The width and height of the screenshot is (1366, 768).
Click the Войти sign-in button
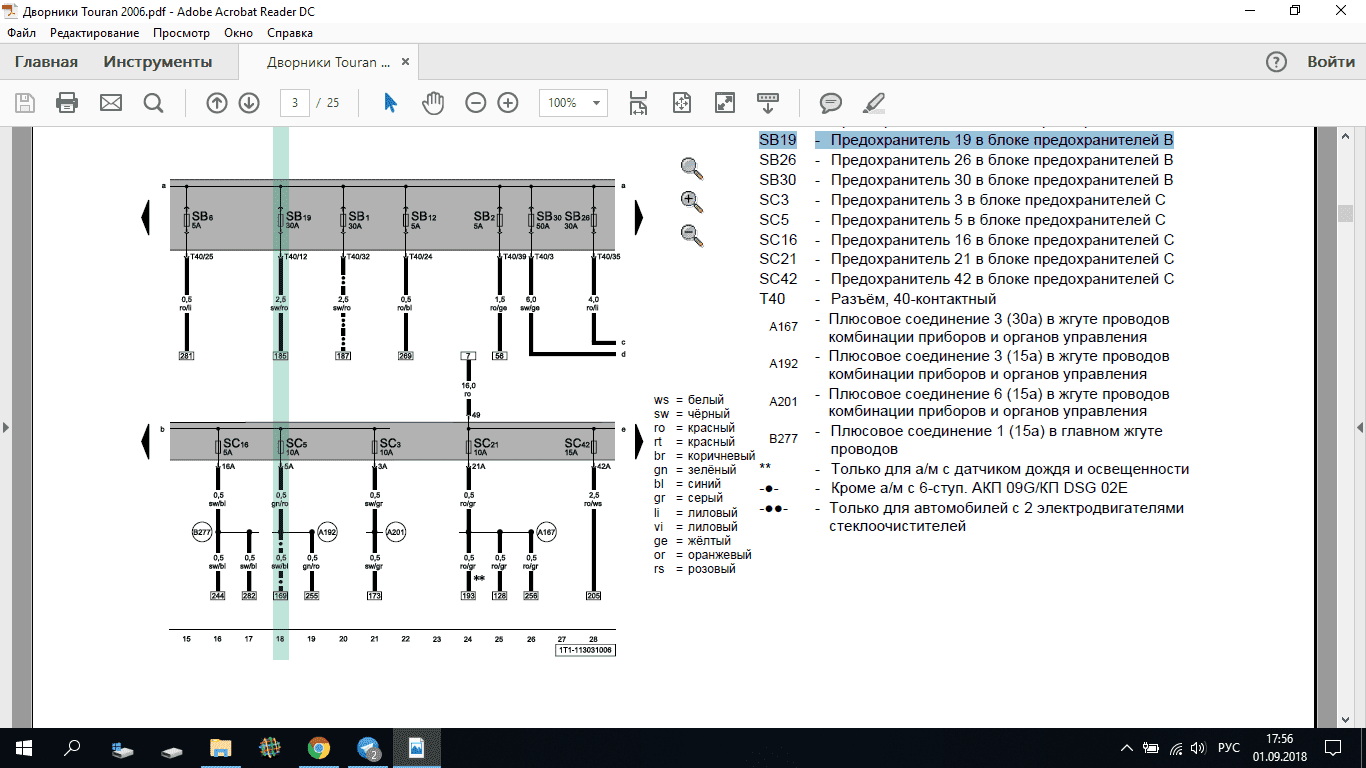pos(1331,62)
